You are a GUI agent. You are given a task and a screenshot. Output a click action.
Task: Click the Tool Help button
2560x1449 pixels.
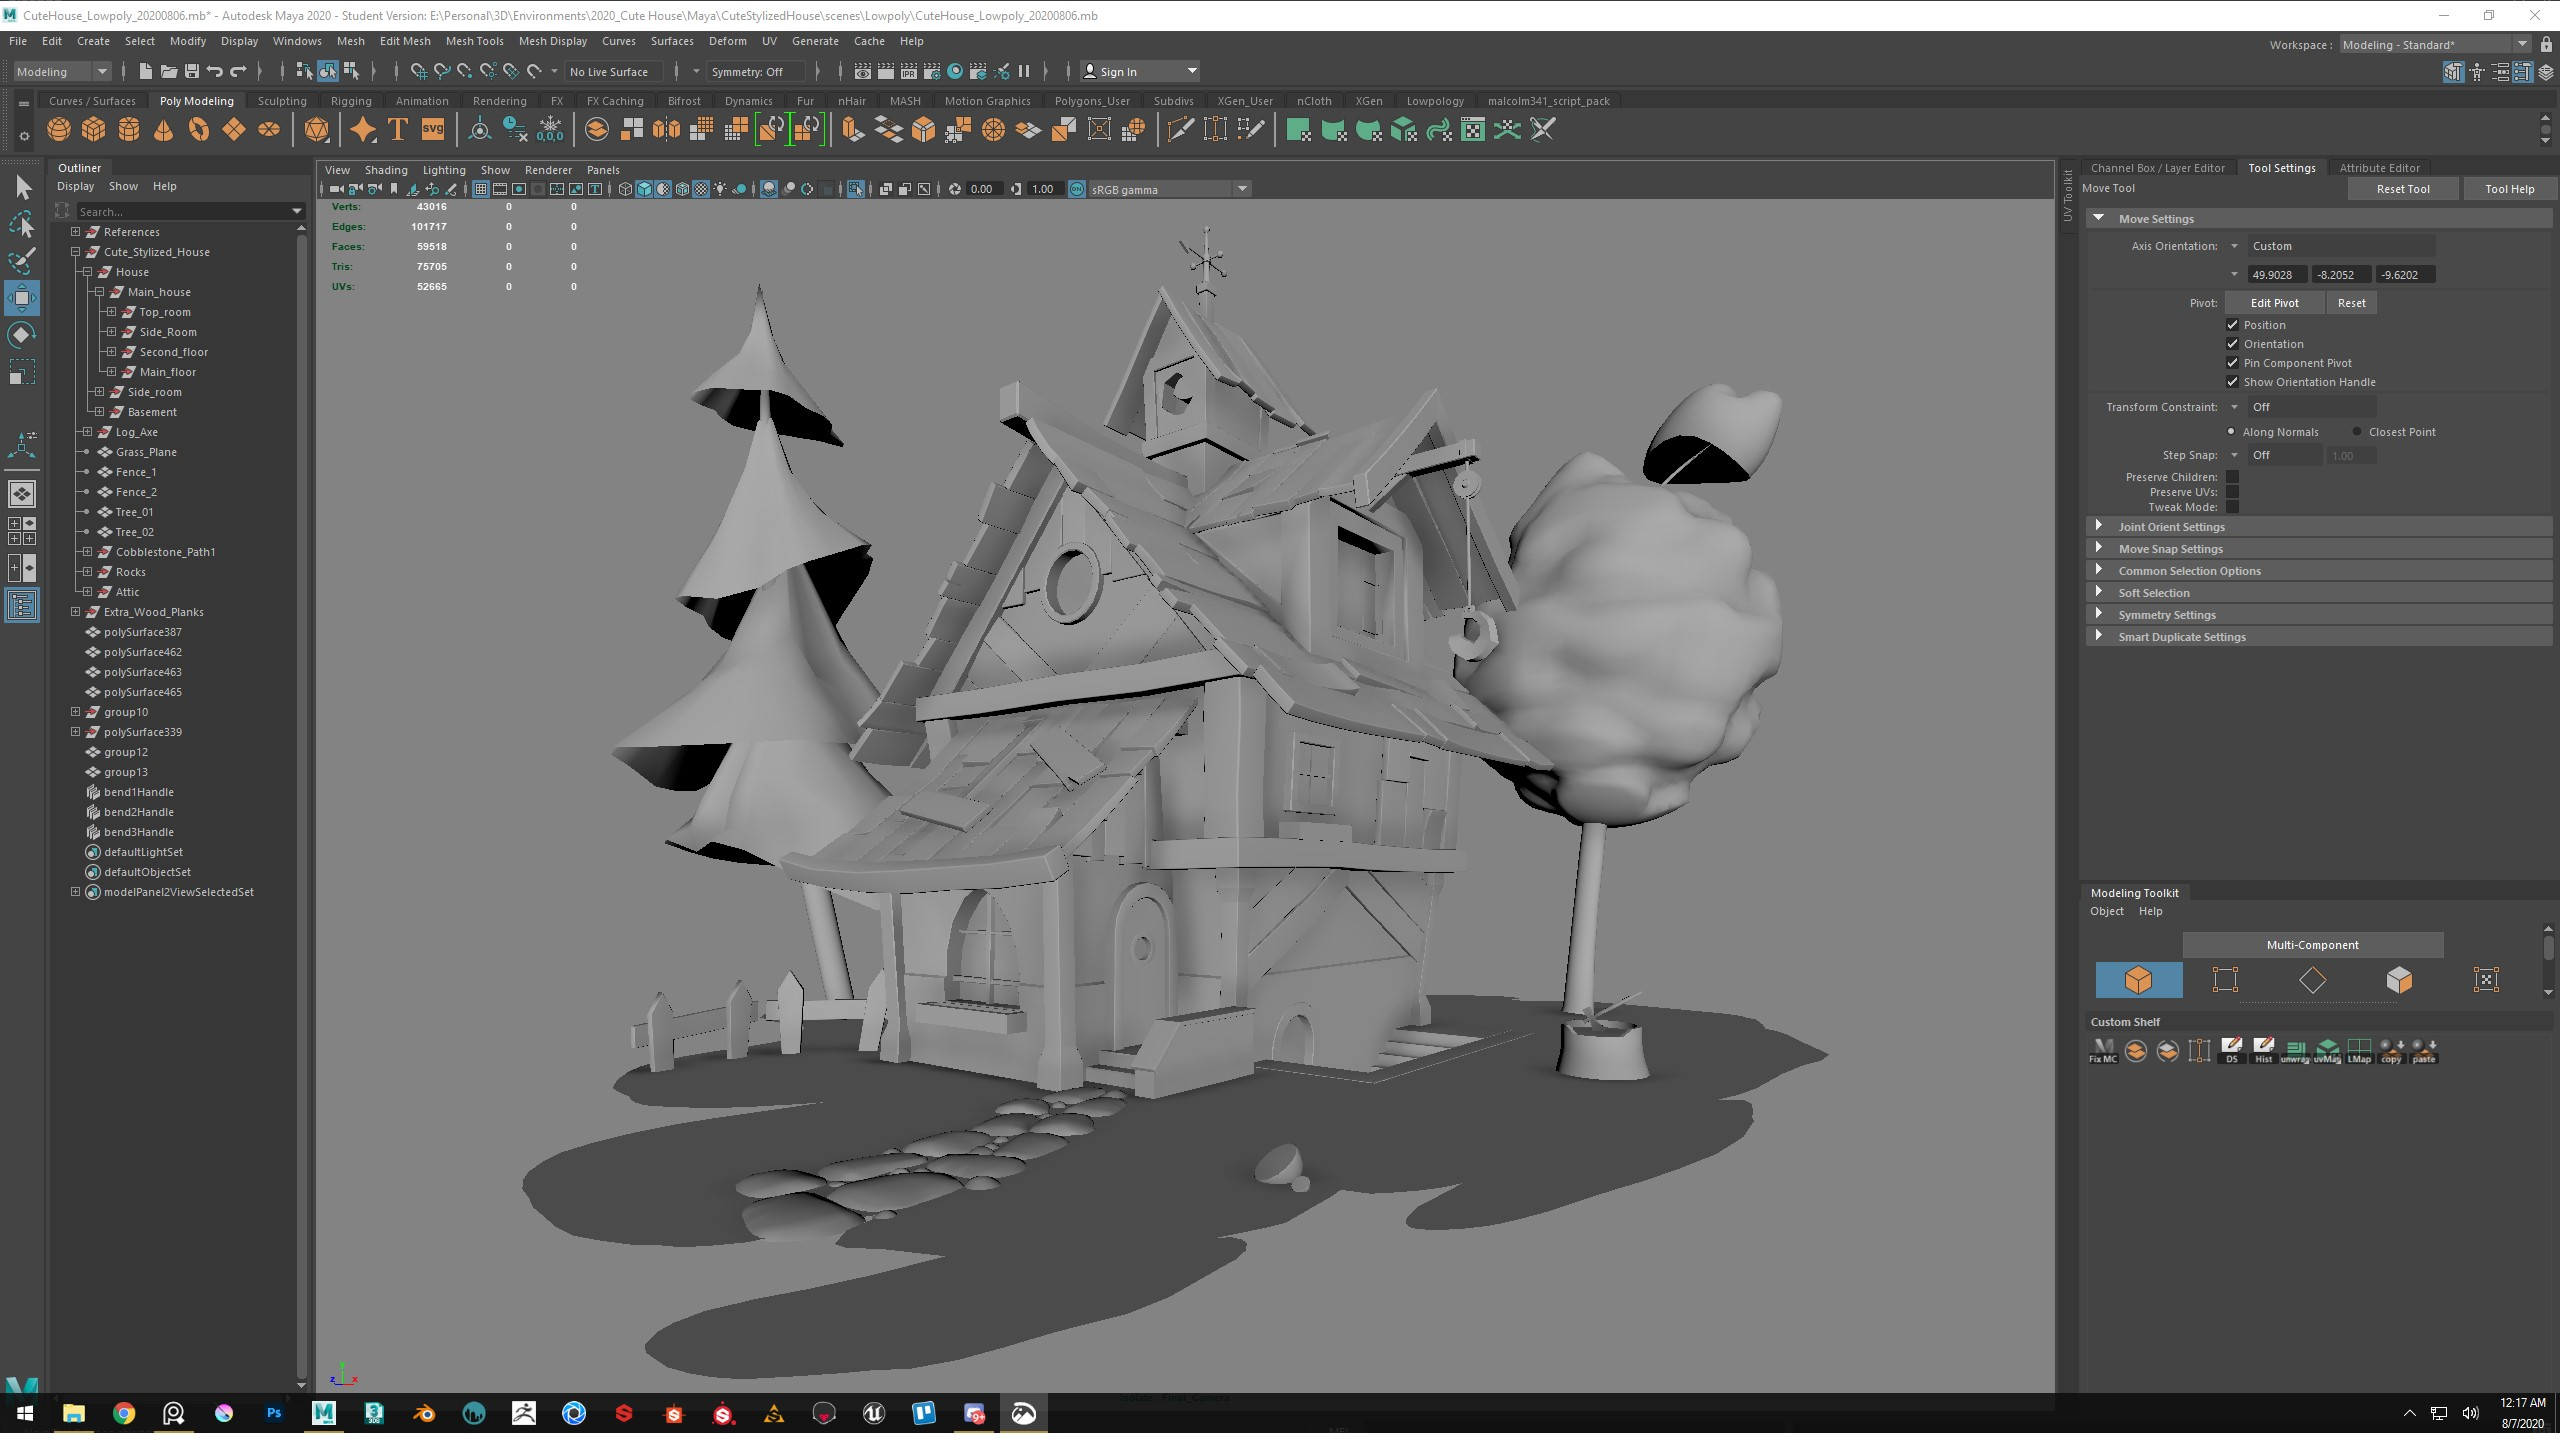tap(2509, 189)
